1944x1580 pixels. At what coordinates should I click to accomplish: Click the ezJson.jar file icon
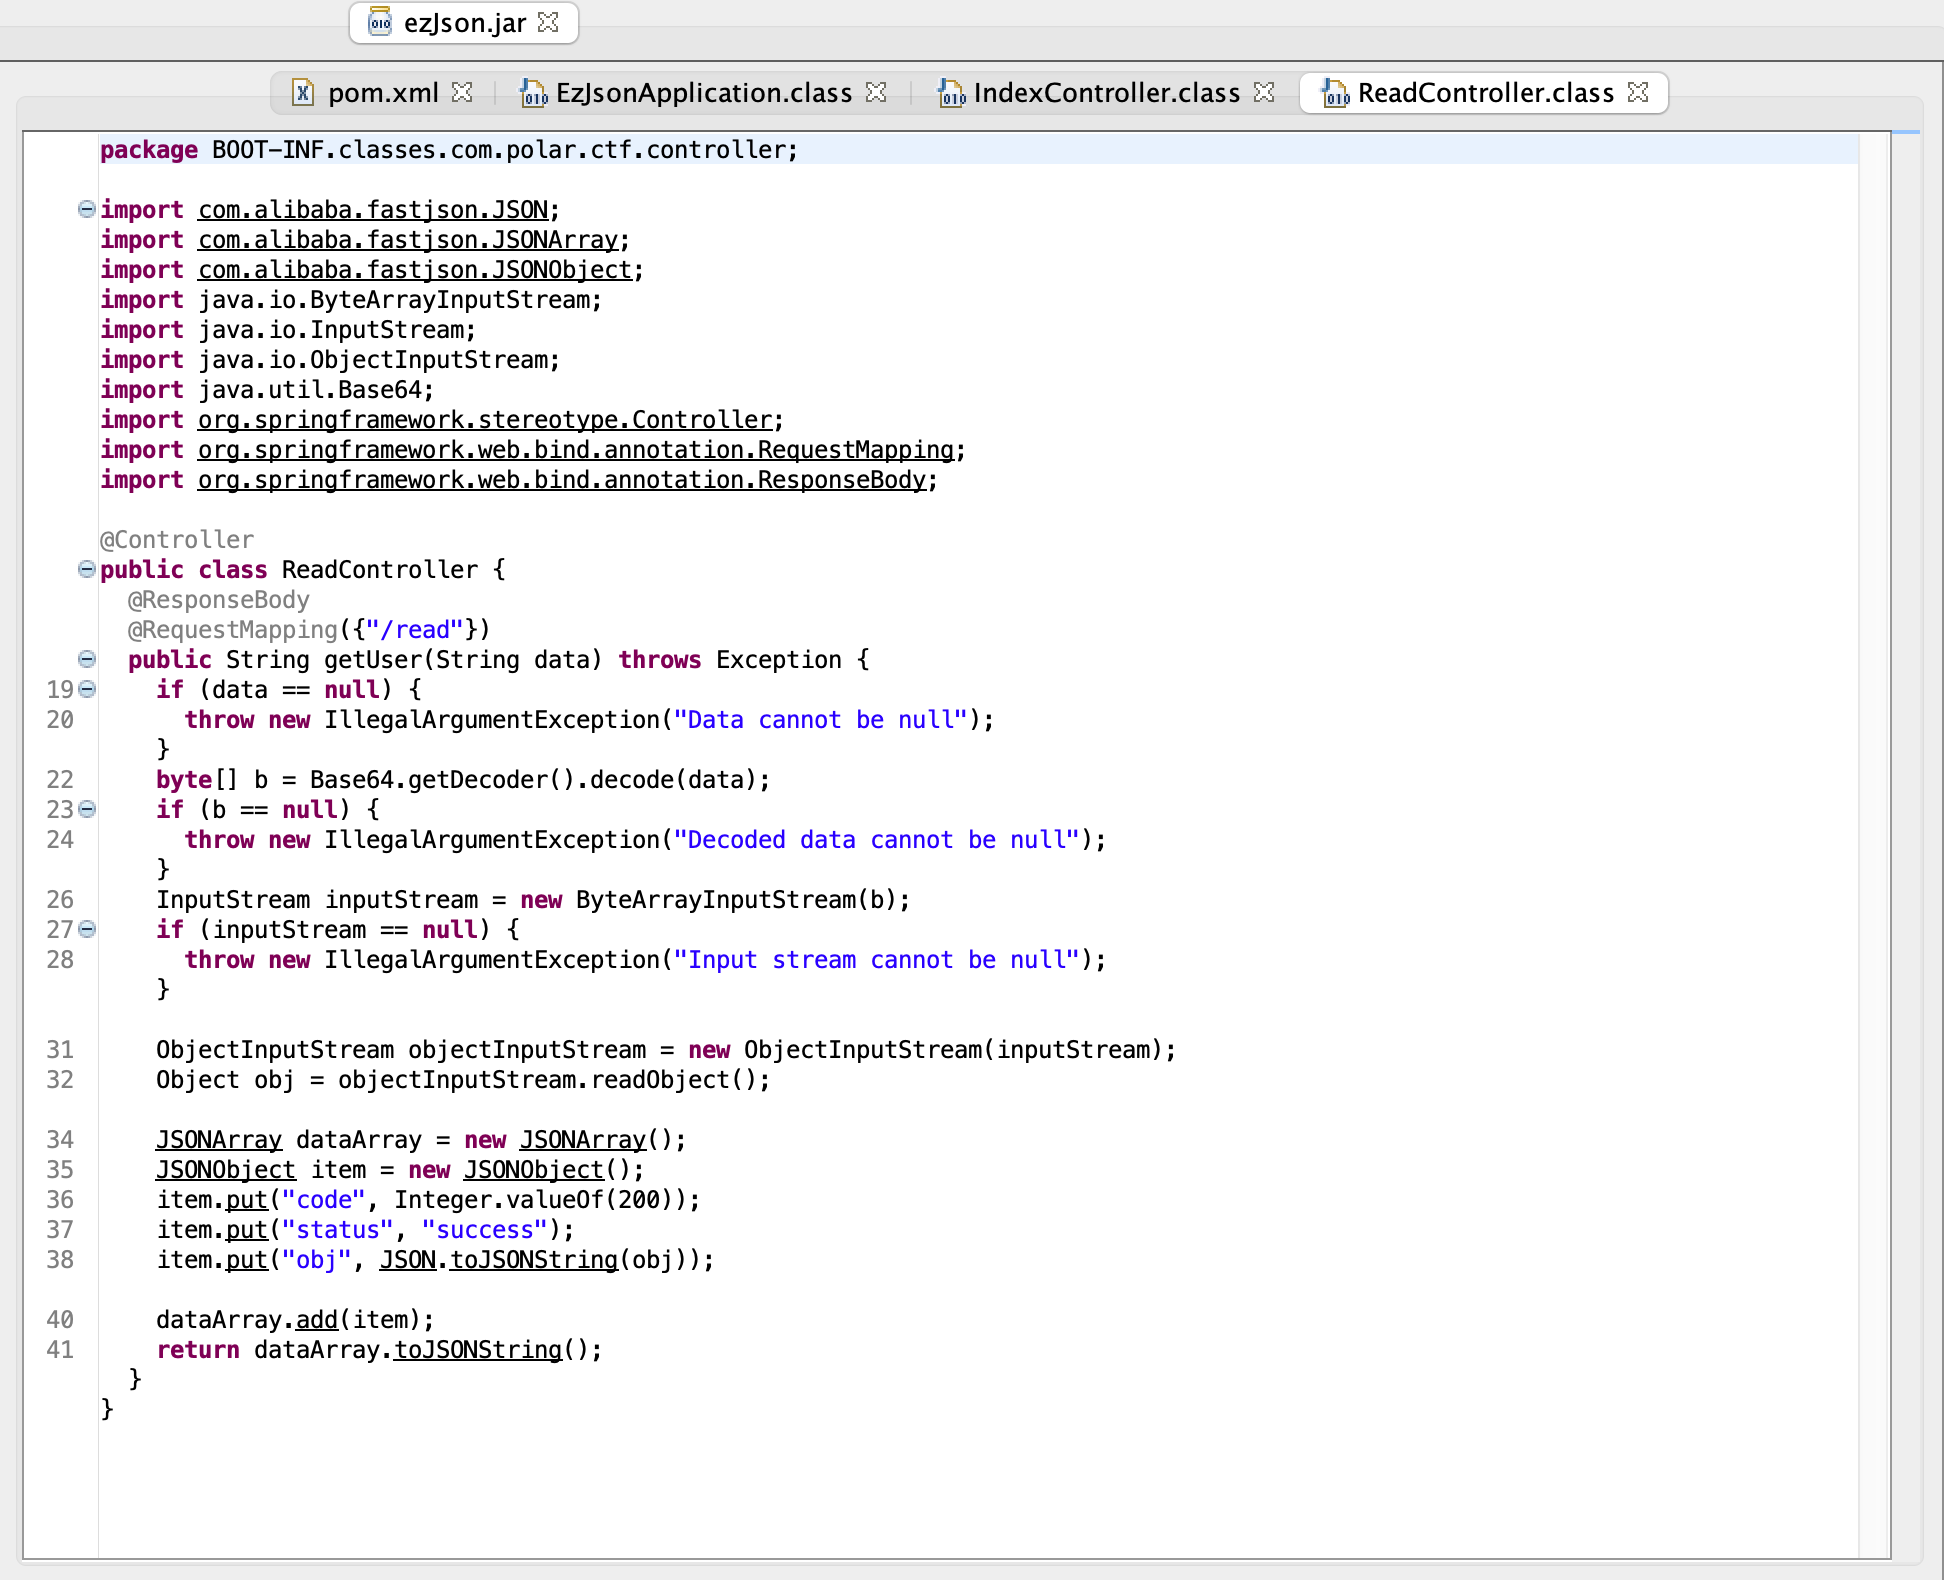[380, 22]
